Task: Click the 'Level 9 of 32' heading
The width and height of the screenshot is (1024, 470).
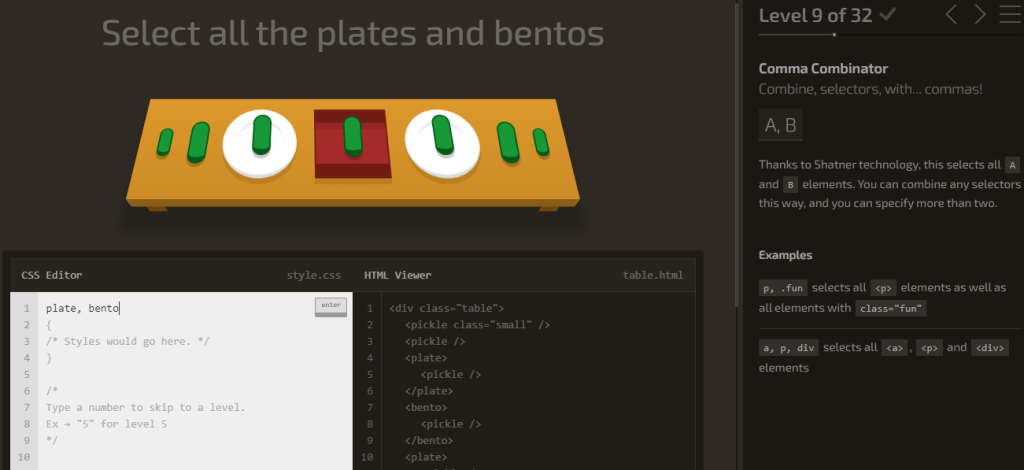Action: click(816, 15)
